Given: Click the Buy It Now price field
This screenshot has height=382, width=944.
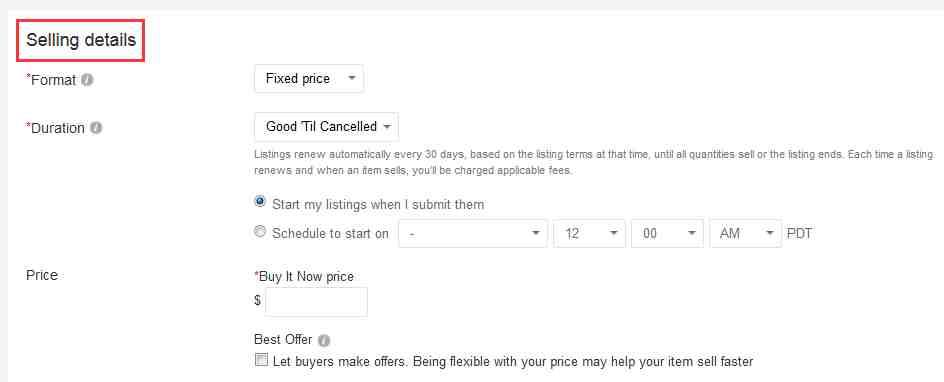Looking at the screenshot, I should (316, 301).
